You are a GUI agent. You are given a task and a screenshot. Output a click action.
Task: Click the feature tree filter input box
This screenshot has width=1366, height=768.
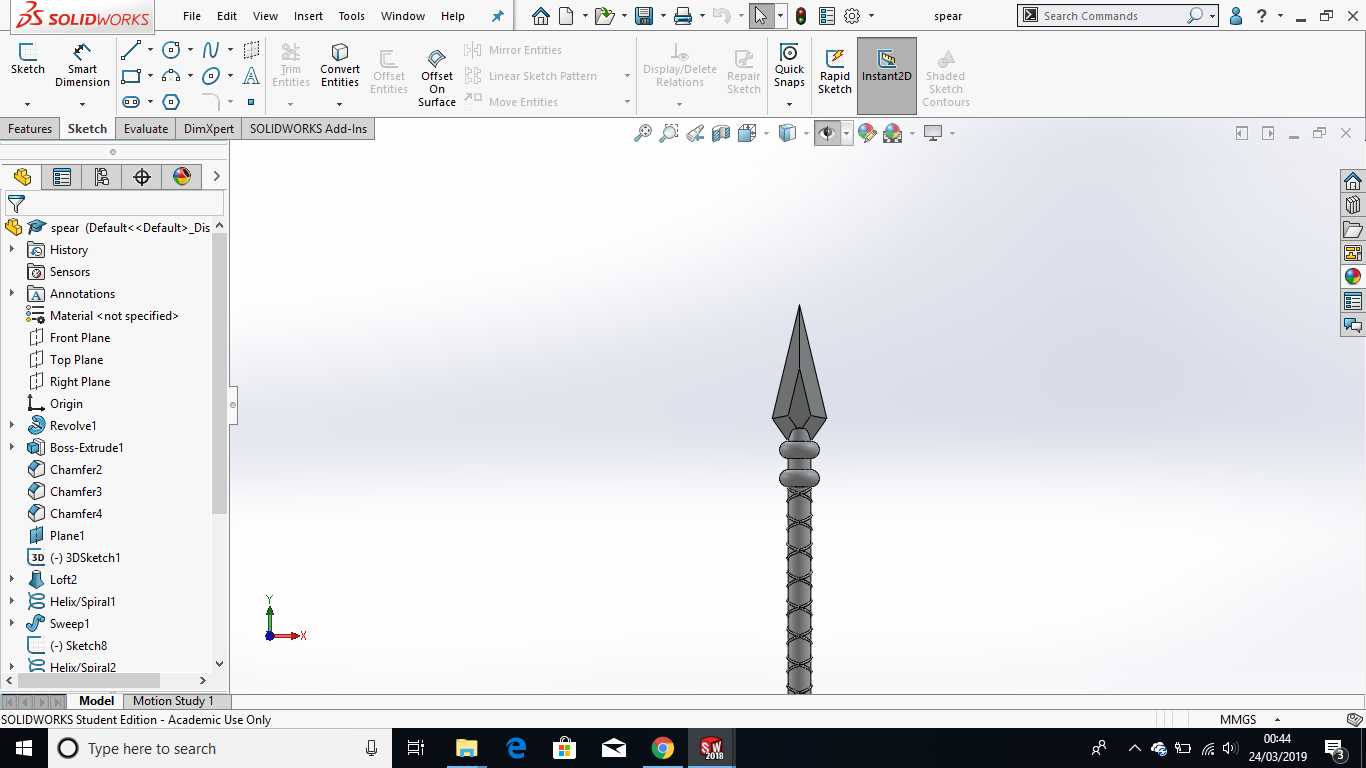pos(125,203)
